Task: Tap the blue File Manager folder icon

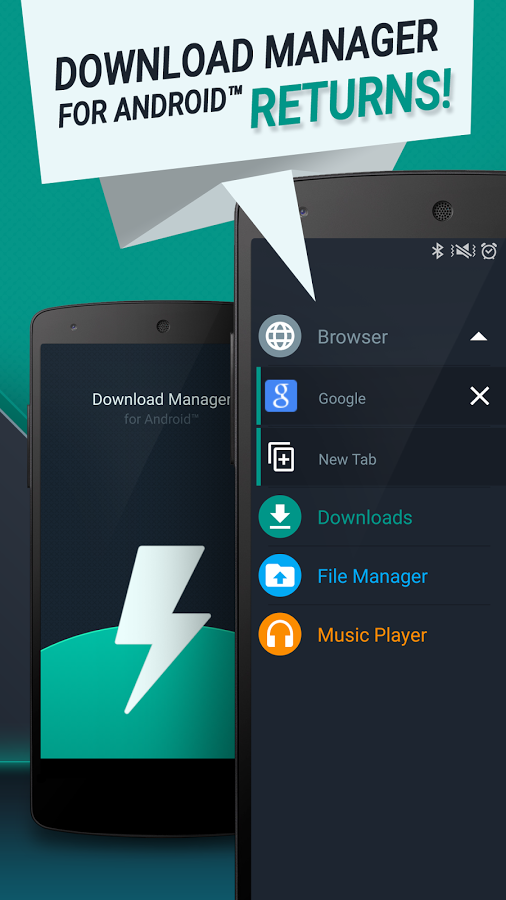Action: tap(279, 576)
